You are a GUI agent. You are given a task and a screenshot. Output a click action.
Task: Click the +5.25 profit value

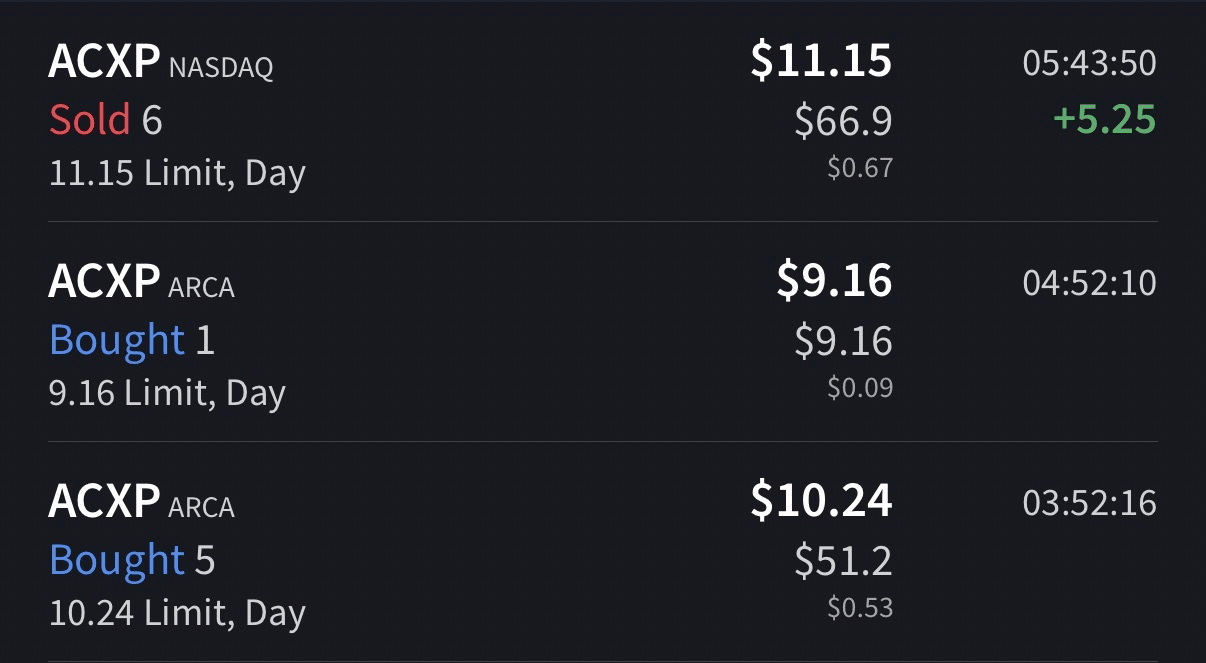1104,120
